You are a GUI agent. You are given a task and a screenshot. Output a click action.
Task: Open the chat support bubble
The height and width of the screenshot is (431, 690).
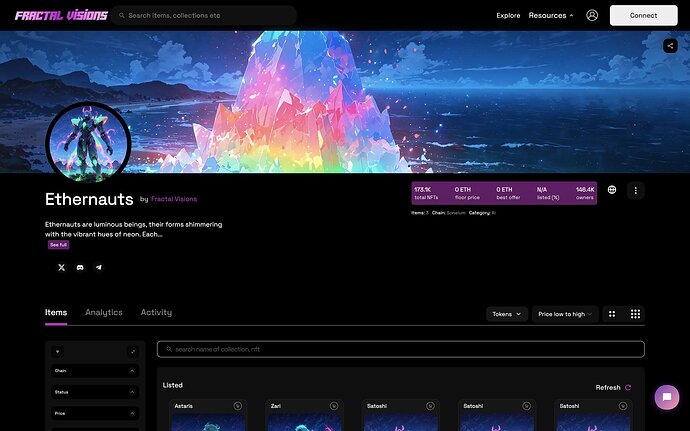tap(667, 397)
